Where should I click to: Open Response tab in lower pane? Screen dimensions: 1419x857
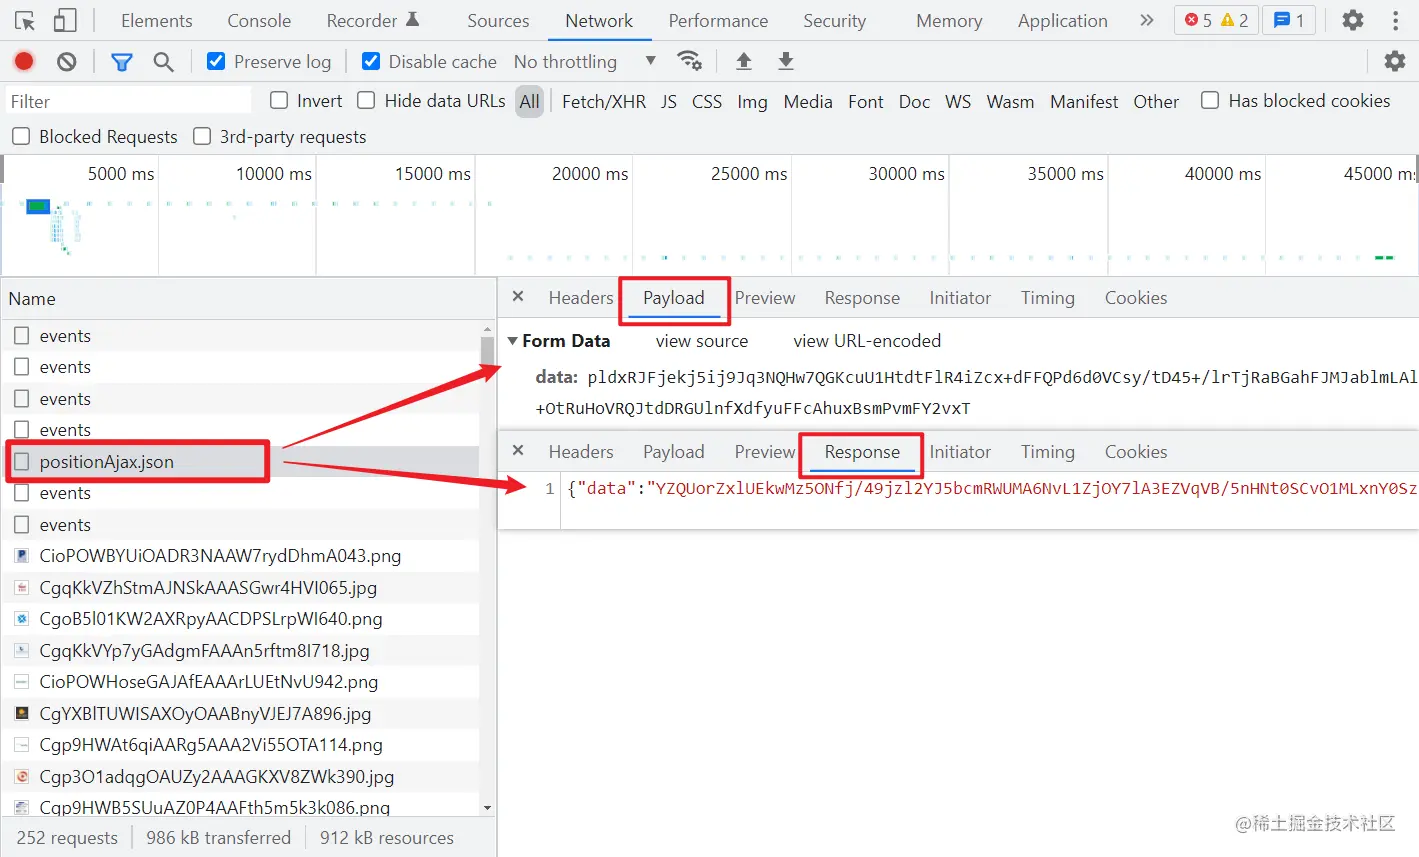pos(862,451)
